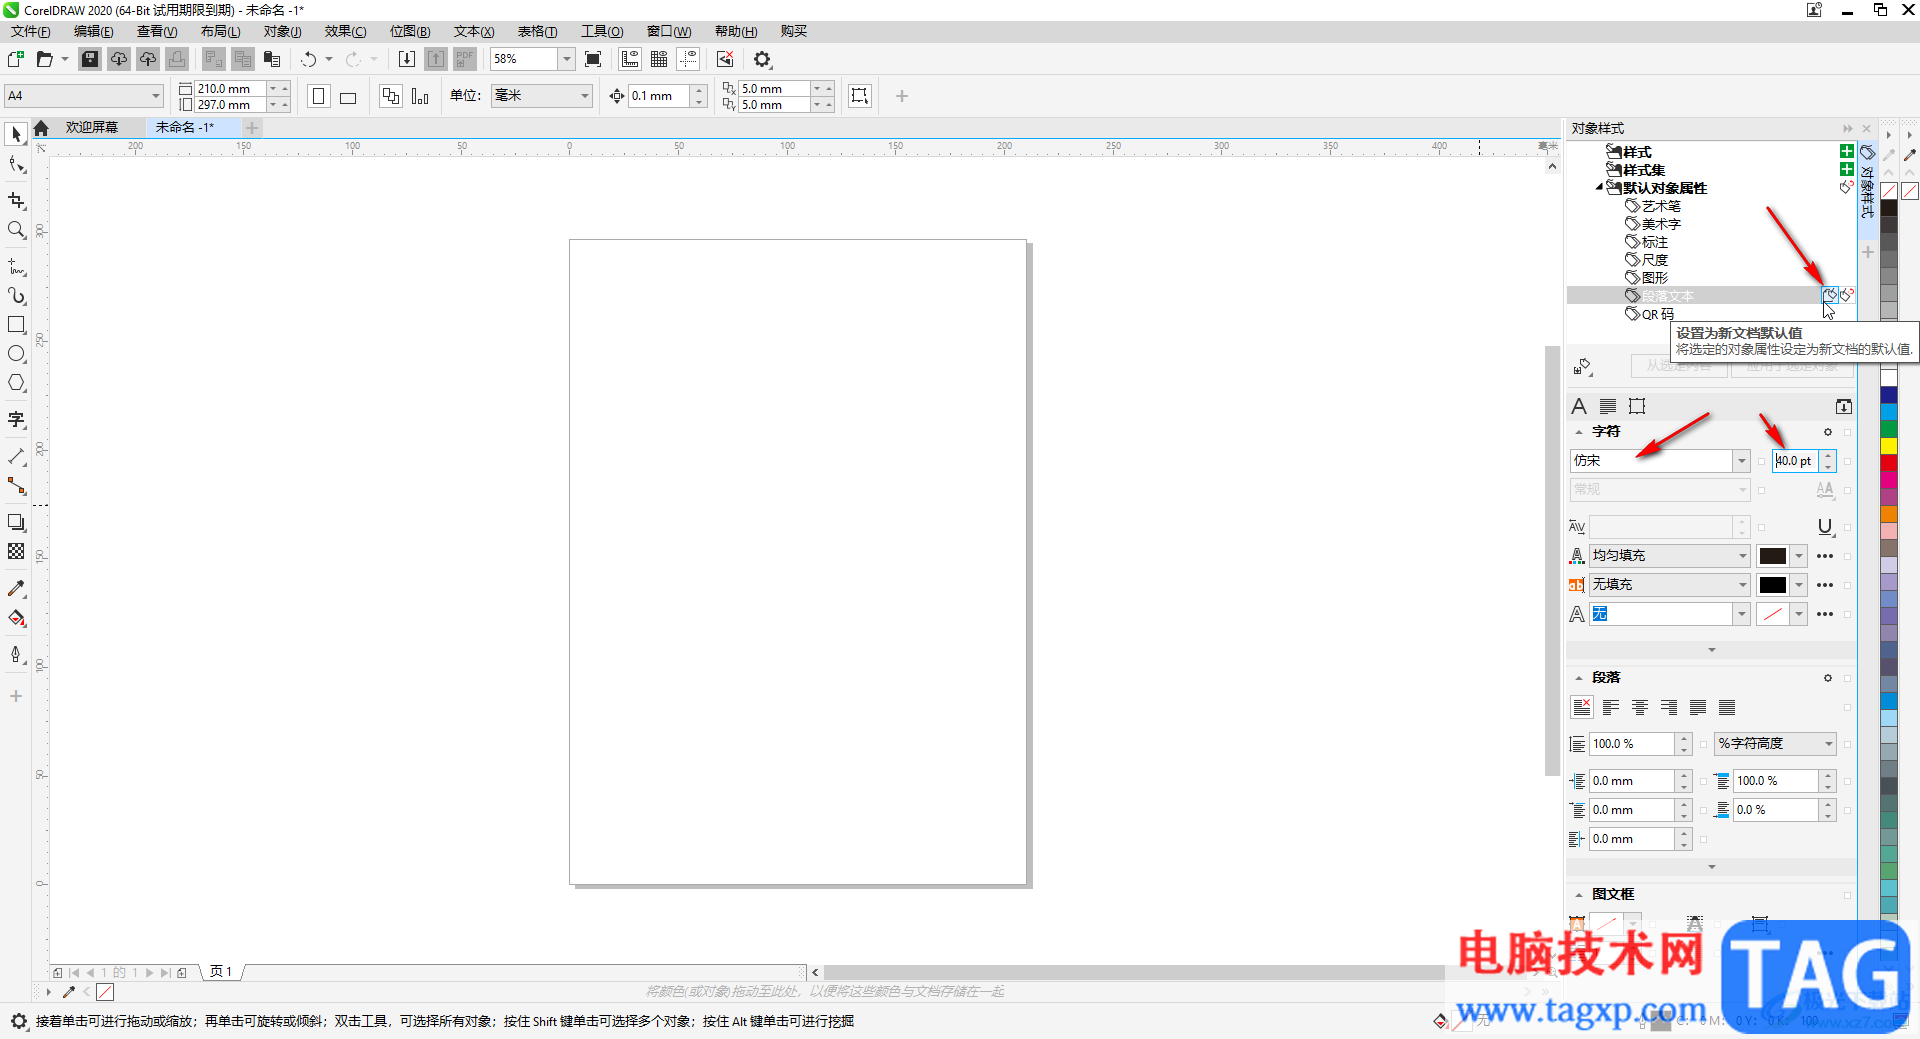Screen dimensions: 1920x1039
Task: Collapse the 默认对象属性 tree node
Action: [x=1599, y=187]
